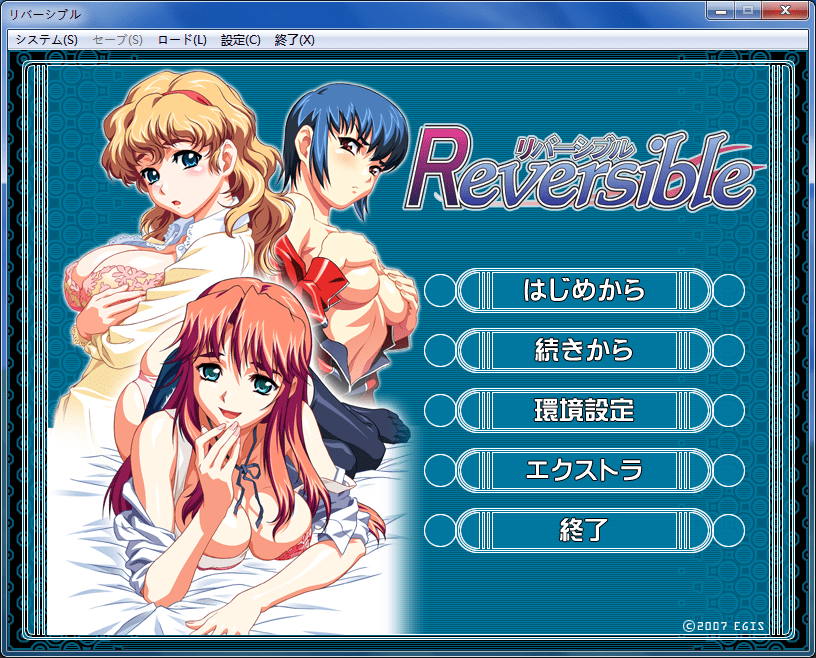Expand the 終了(X) menu in menu bar
Viewport: 816px width, 658px height.
tap(294, 40)
